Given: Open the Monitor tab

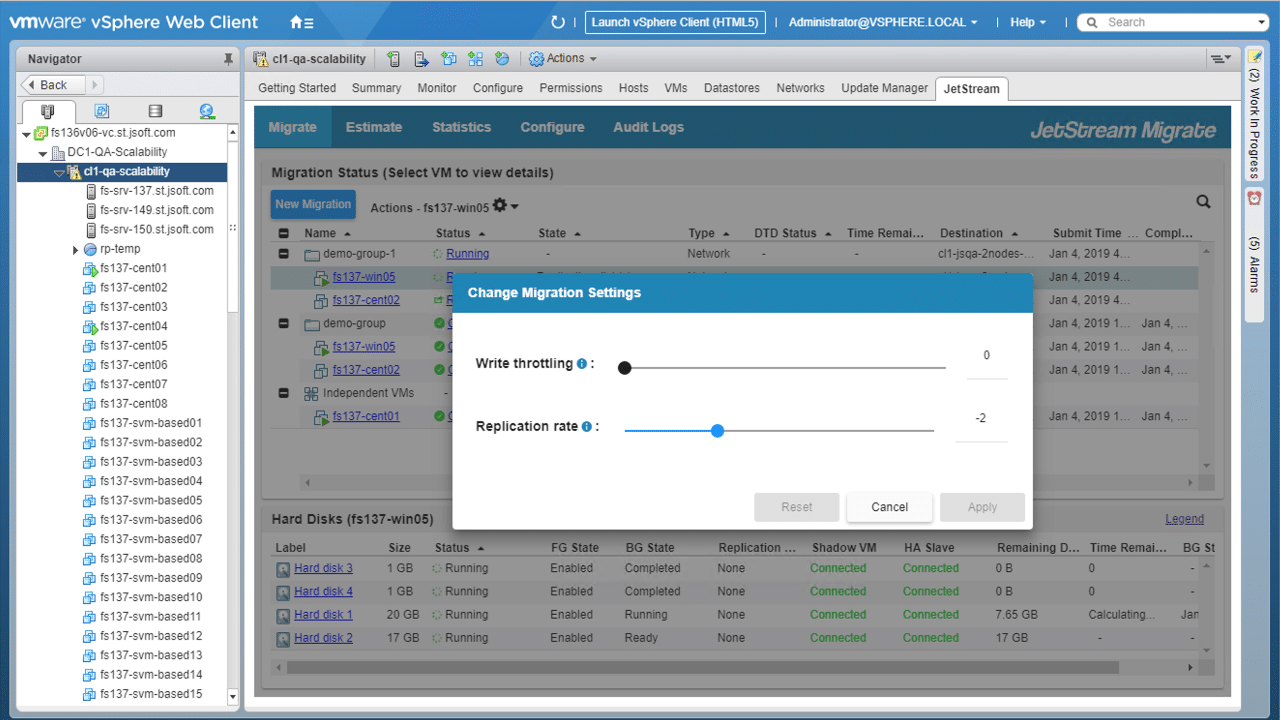Looking at the screenshot, I should click(437, 88).
